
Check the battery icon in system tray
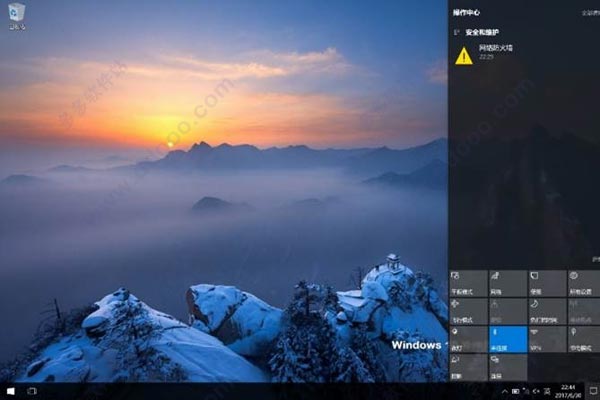pyautogui.click(x=515, y=391)
